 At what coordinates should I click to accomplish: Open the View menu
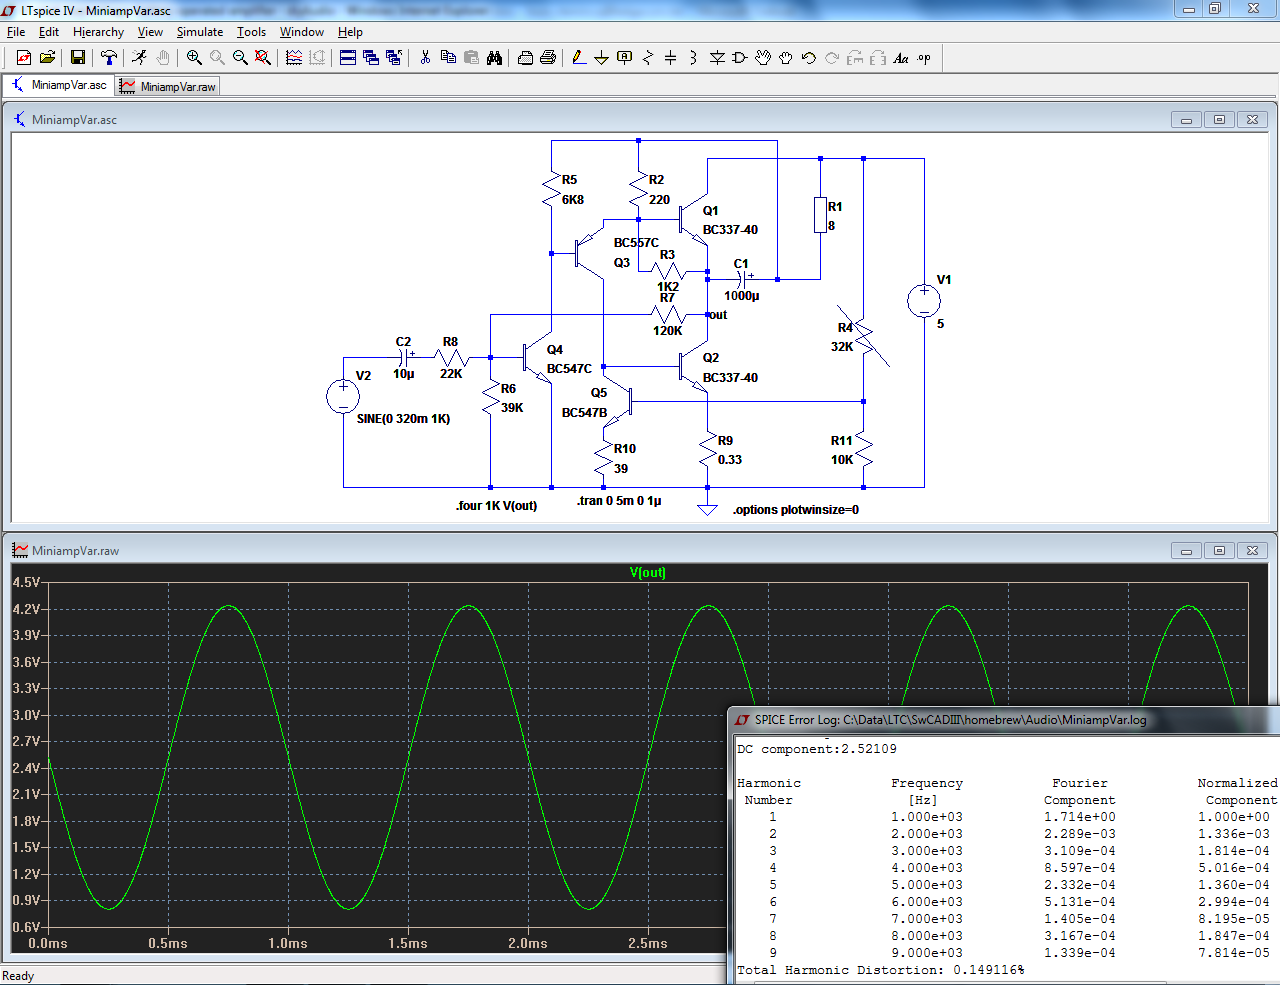pos(150,32)
